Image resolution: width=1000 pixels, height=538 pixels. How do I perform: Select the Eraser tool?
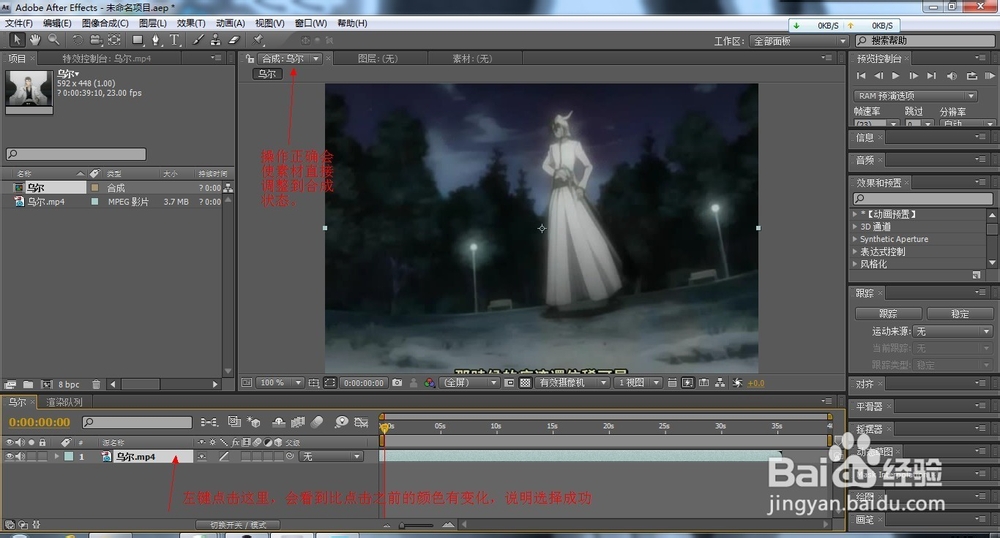[x=233, y=40]
